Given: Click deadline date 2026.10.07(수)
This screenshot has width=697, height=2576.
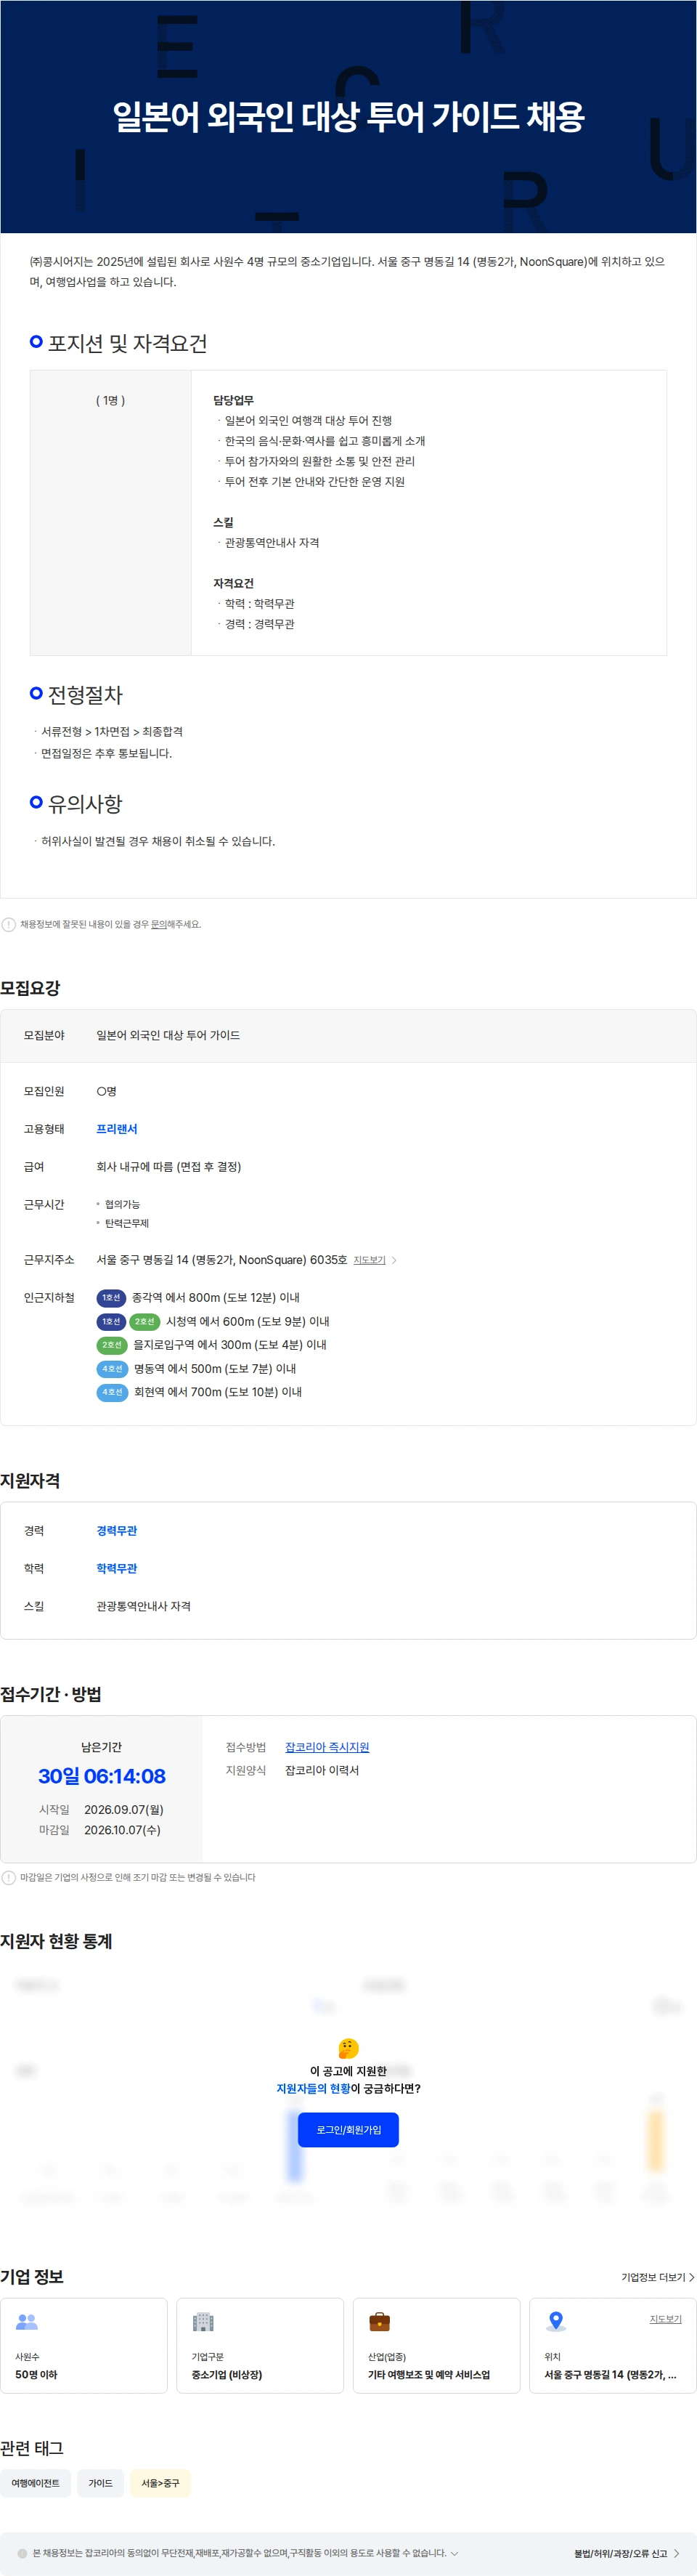Looking at the screenshot, I should pyautogui.click(x=122, y=1830).
